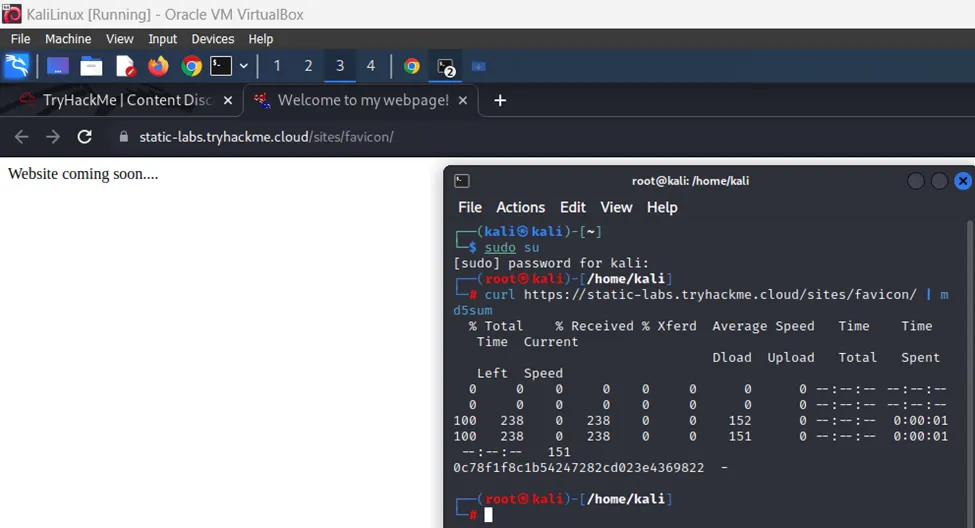Open terminal File menu
The image size is (975, 528).
(x=470, y=207)
